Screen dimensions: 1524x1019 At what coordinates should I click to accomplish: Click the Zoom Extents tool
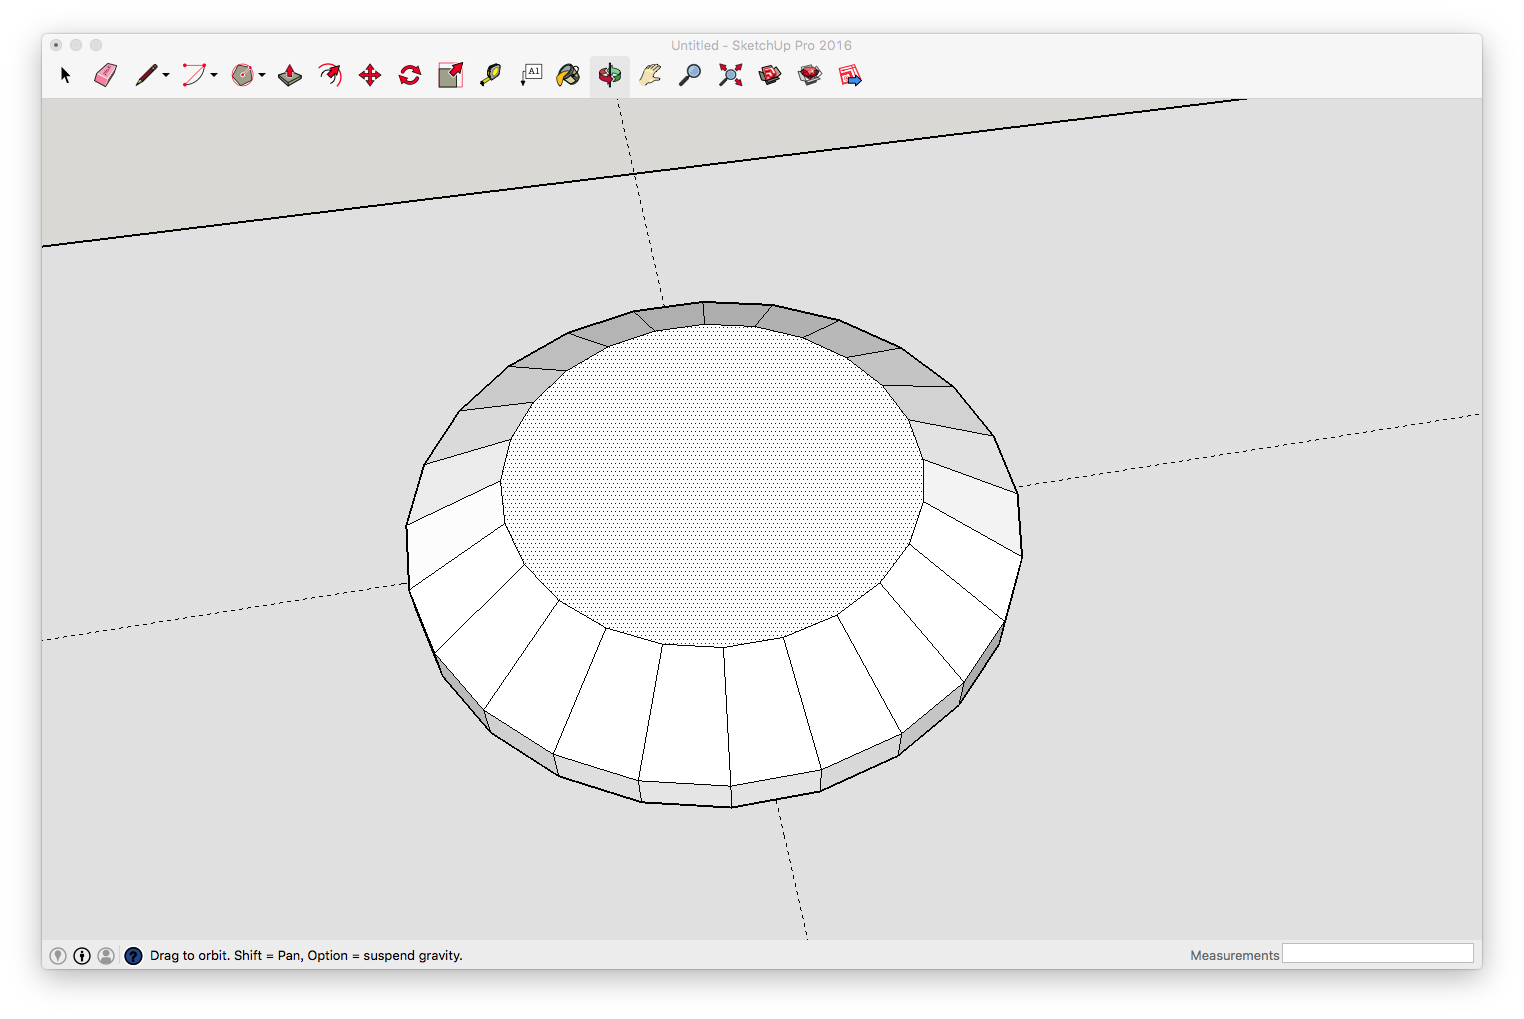730,75
